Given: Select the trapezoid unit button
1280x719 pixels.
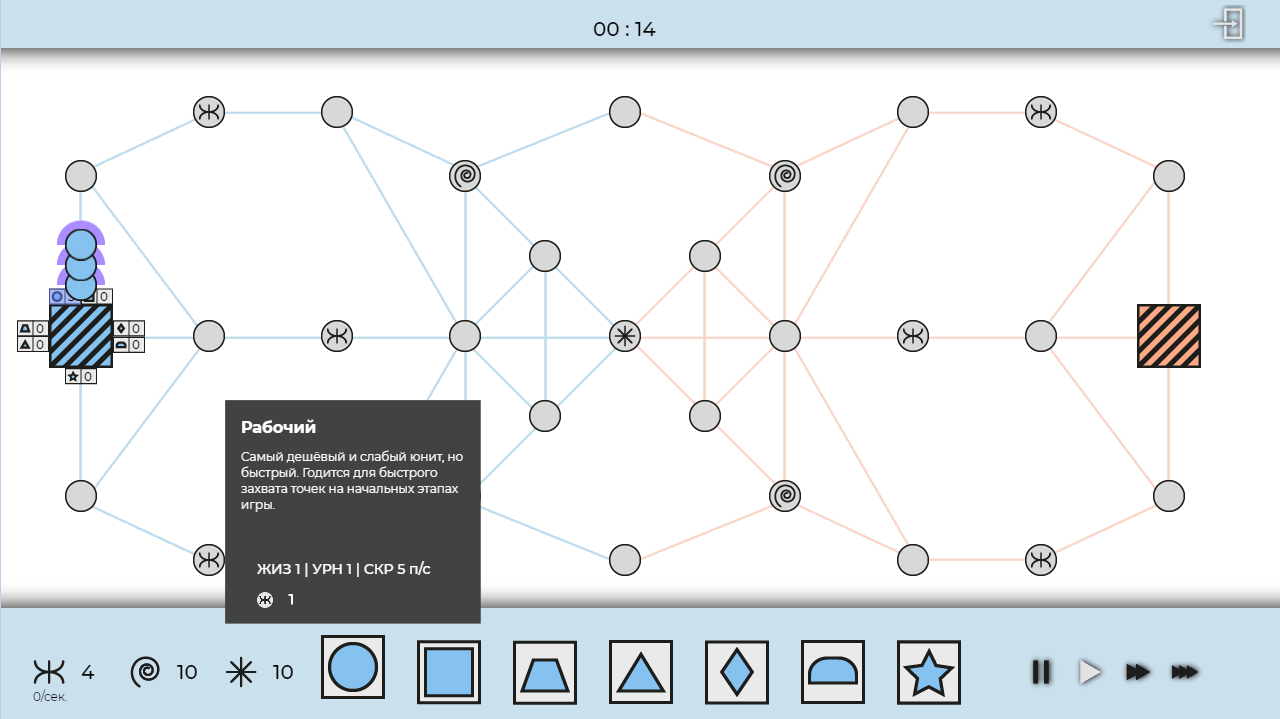Looking at the screenshot, I should point(545,672).
